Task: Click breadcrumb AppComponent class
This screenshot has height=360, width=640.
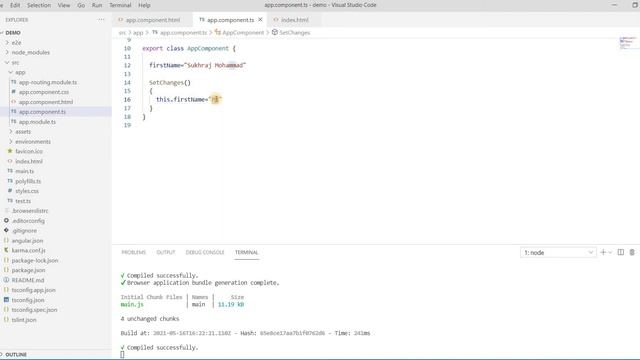Action: pos(243,33)
